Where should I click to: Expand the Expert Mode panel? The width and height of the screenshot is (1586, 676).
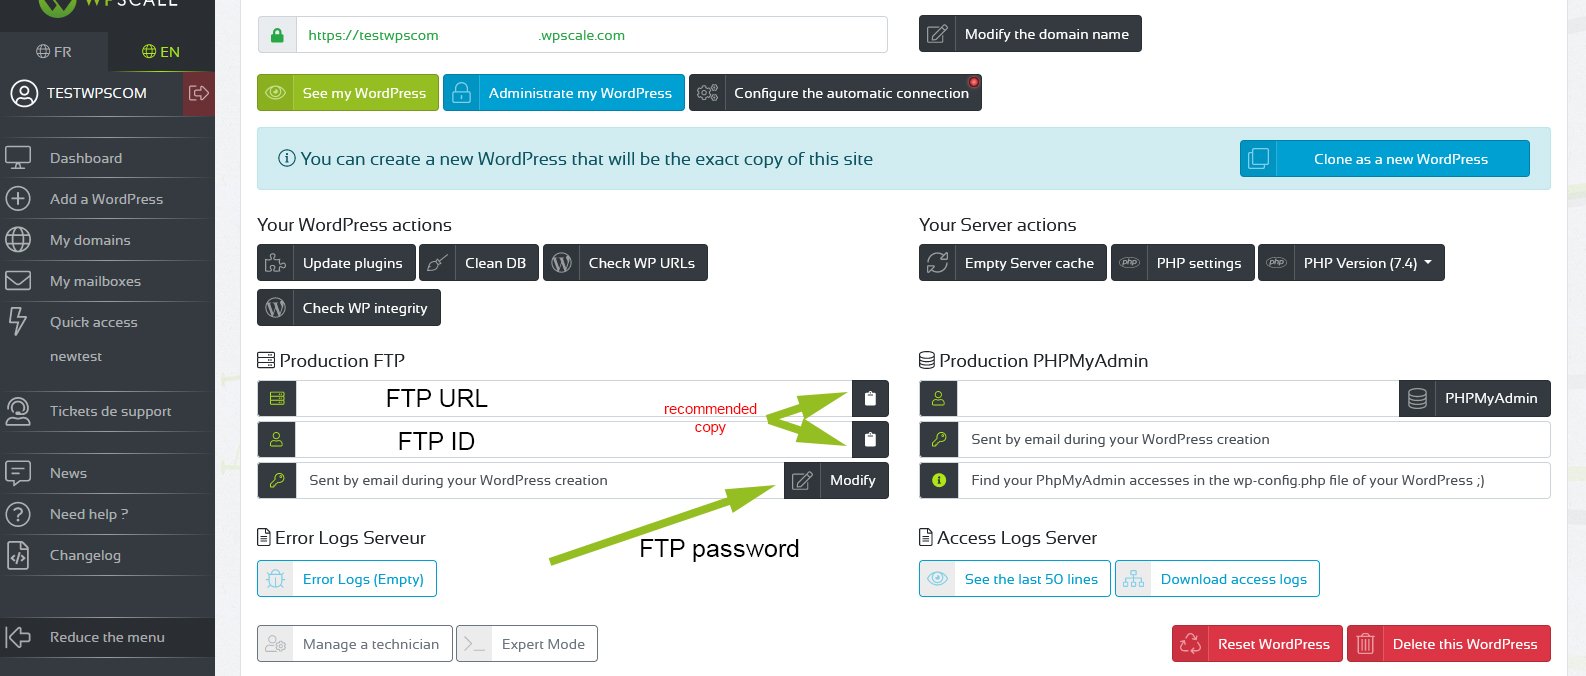point(527,644)
